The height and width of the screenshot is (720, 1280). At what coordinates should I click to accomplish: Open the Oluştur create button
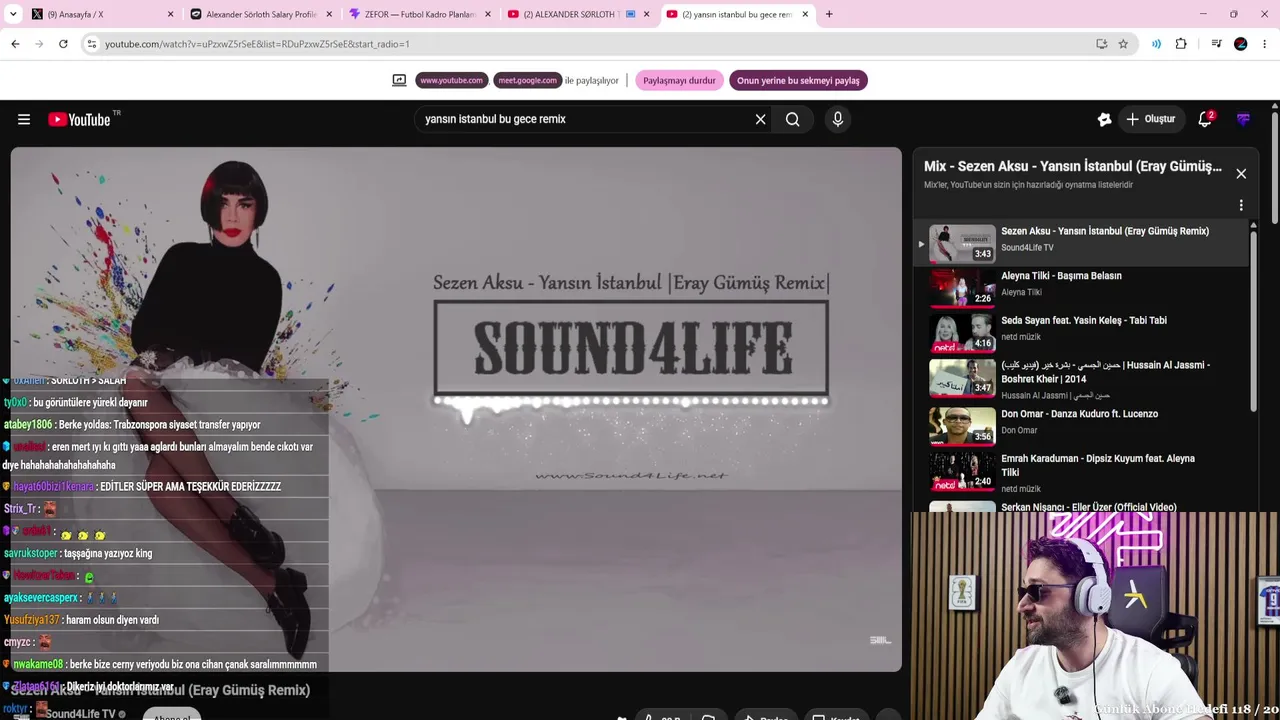[1150, 119]
